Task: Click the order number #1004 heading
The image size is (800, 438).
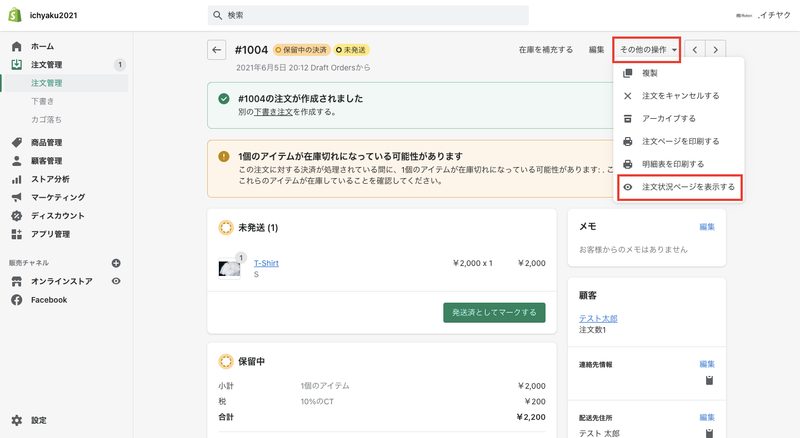Action: 251,50
